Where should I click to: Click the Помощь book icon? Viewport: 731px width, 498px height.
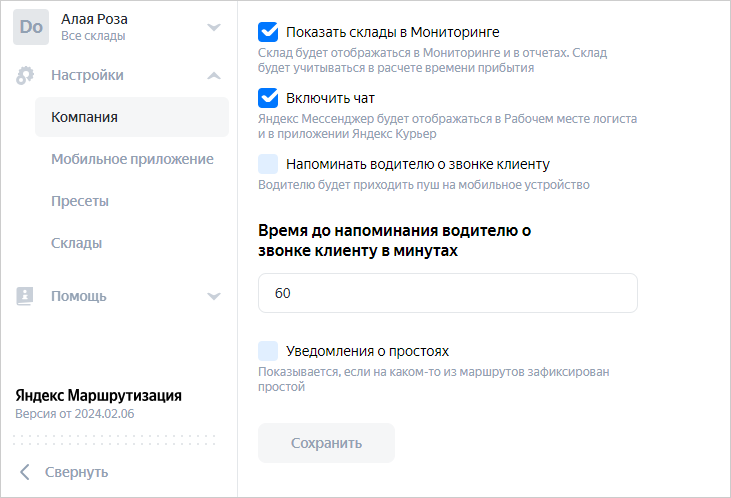(x=26, y=296)
